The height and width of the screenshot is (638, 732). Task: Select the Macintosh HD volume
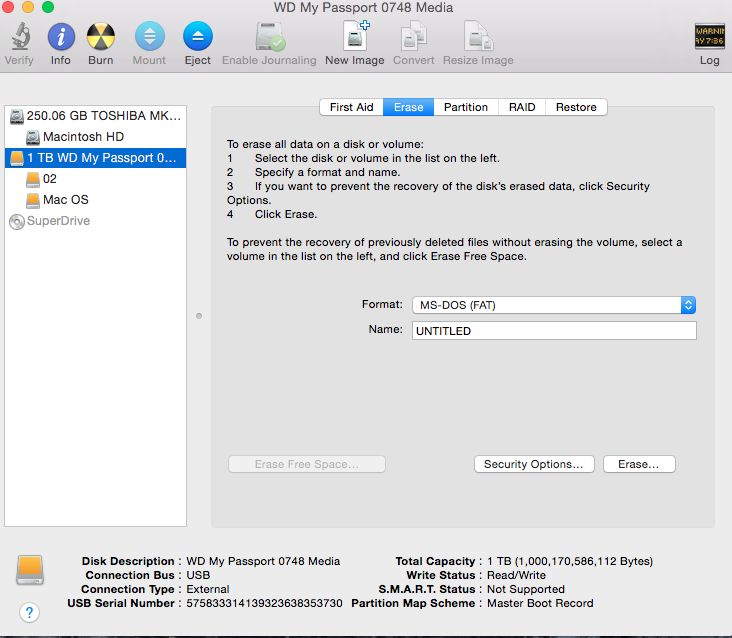coord(95,137)
